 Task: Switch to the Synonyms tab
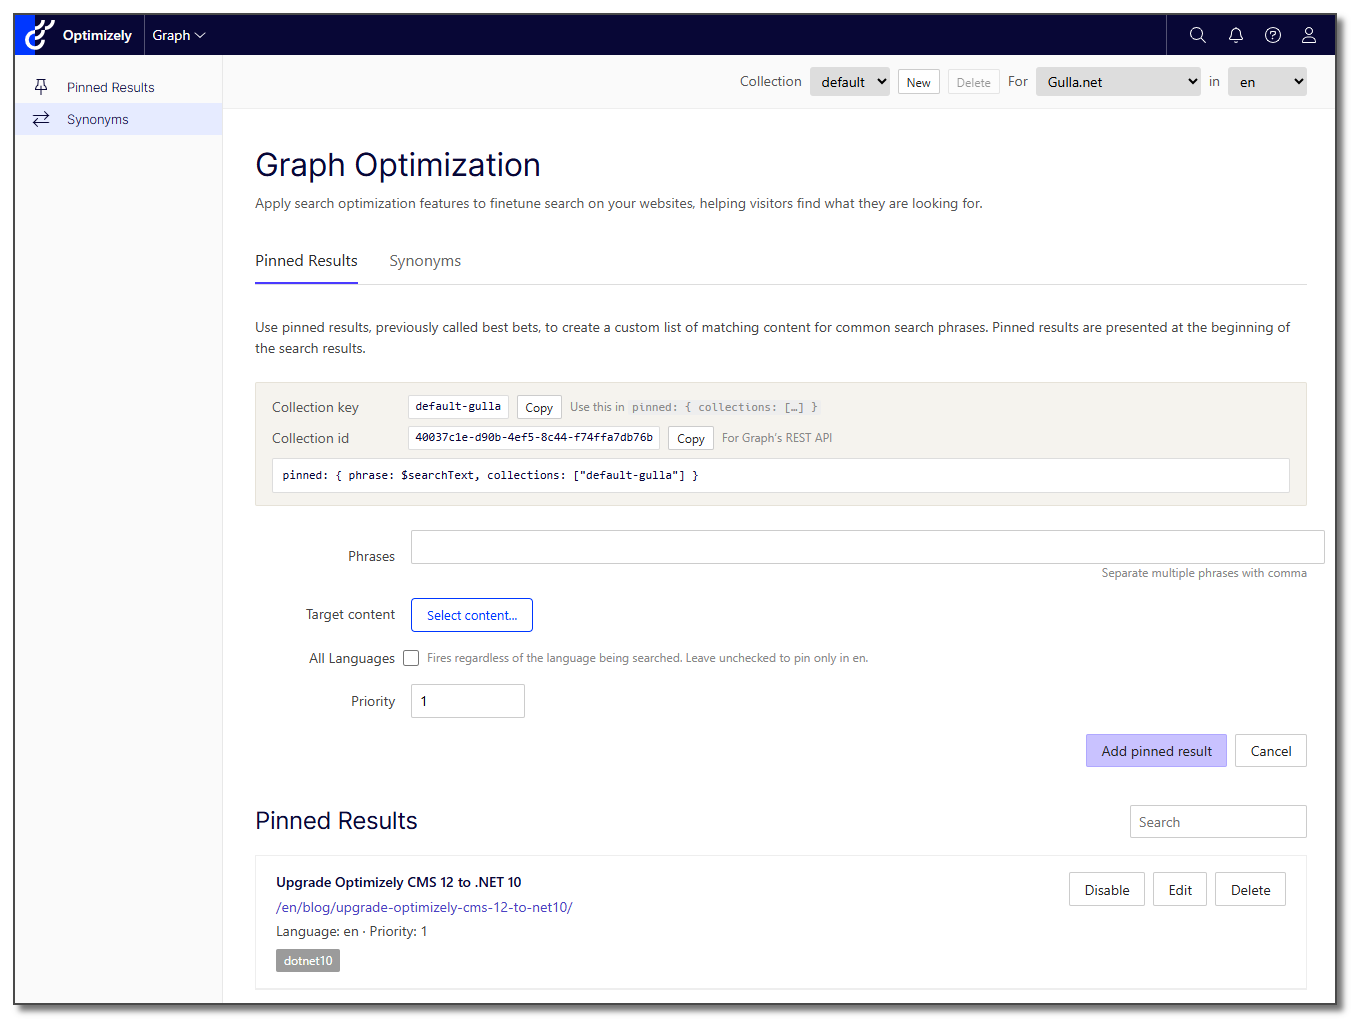tap(425, 261)
